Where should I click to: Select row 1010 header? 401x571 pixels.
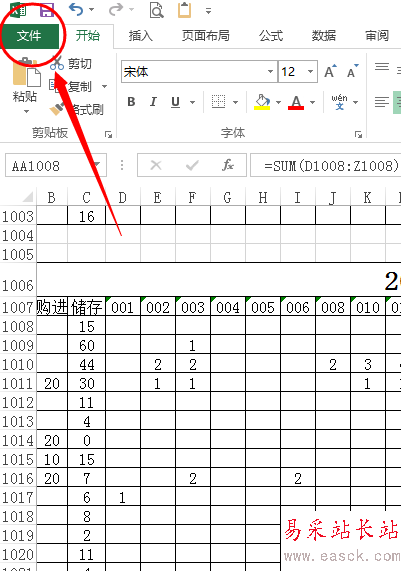pyautogui.click(x=18, y=364)
